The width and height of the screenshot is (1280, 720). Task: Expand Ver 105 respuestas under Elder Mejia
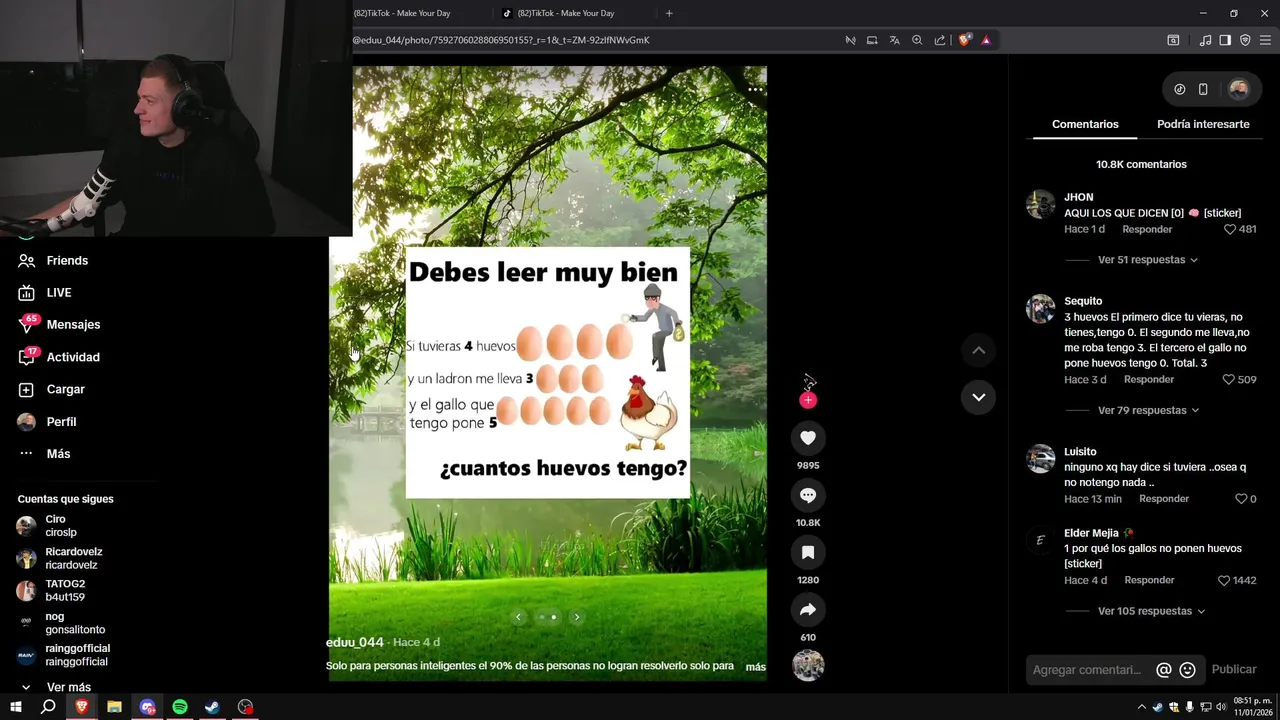pyautogui.click(x=1151, y=611)
